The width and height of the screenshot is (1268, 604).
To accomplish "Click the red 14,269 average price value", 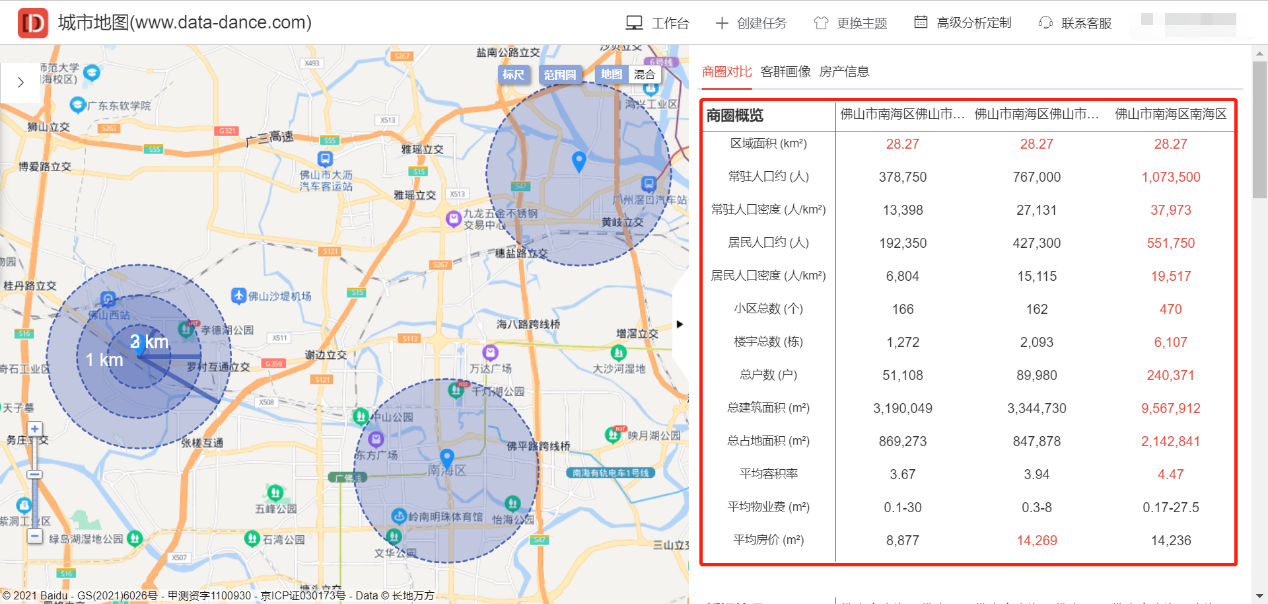I will [x=1036, y=539].
